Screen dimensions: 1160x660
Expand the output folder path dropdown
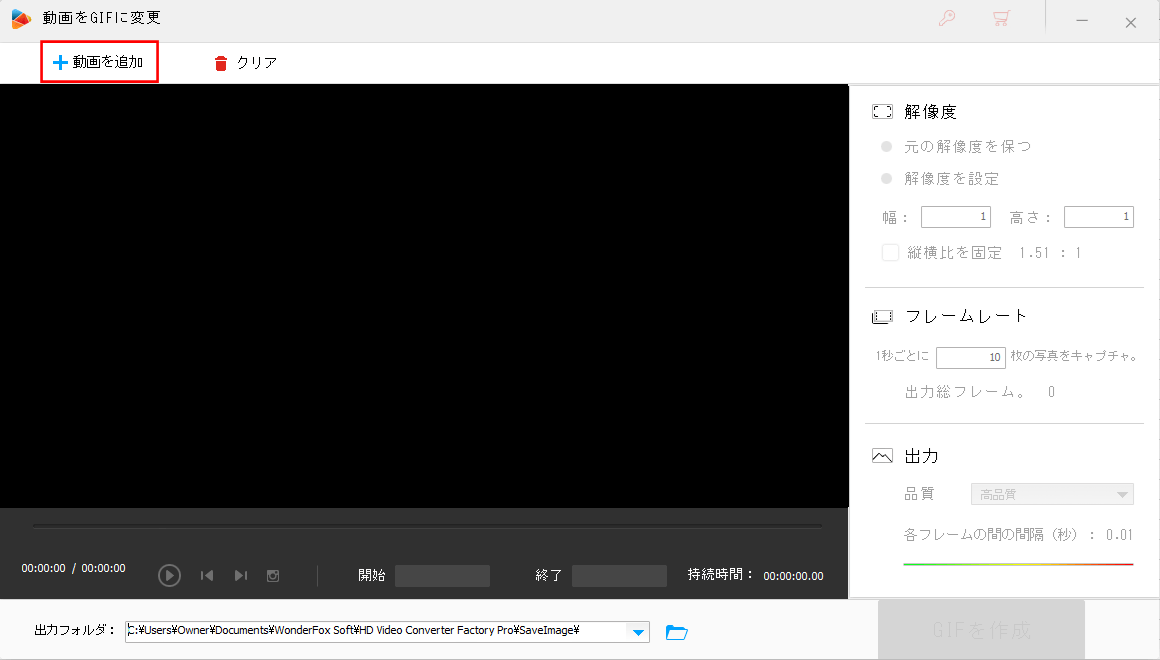(x=637, y=632)
